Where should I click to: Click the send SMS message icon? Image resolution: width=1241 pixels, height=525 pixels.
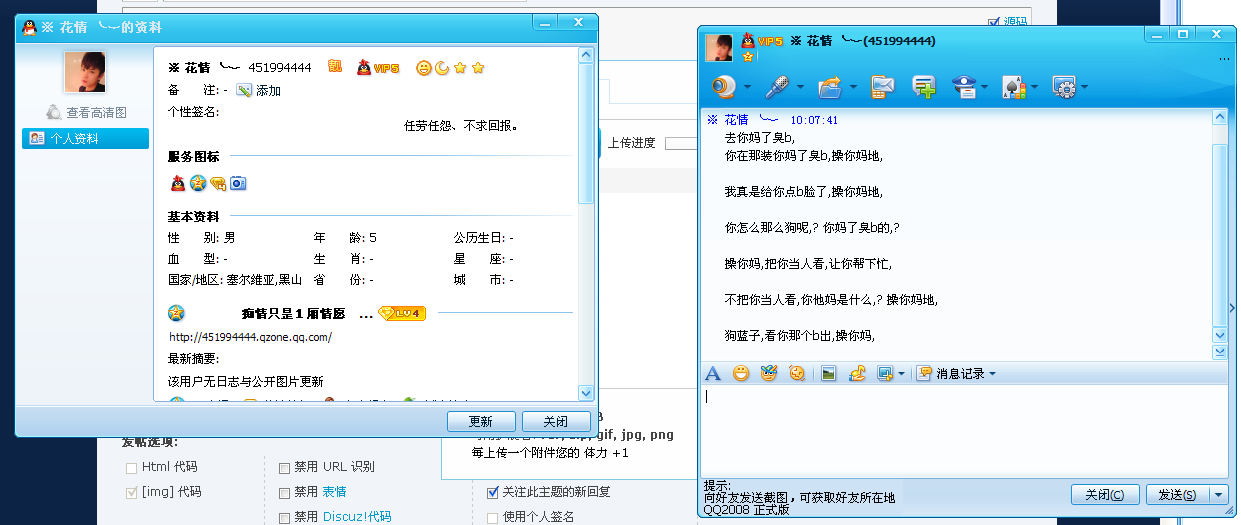point(882,88)
